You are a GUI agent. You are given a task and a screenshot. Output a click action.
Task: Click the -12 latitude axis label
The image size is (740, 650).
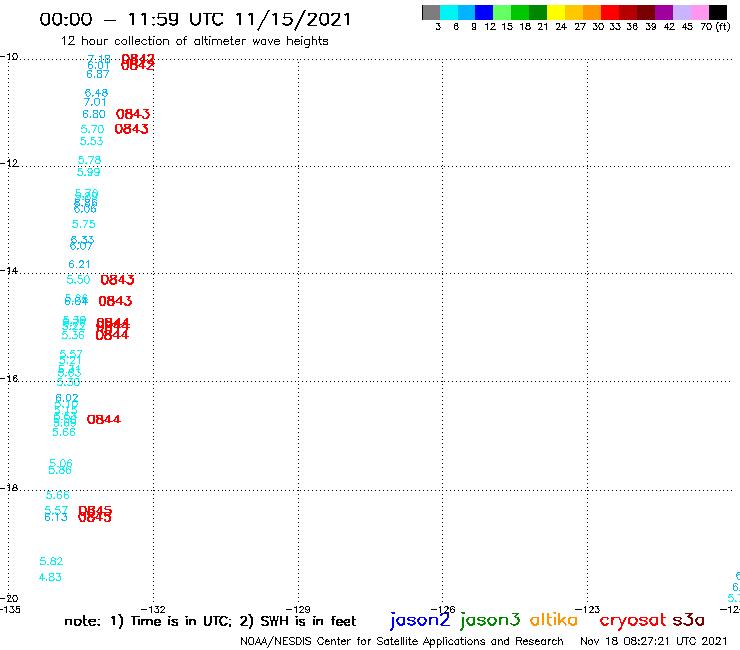9,163
